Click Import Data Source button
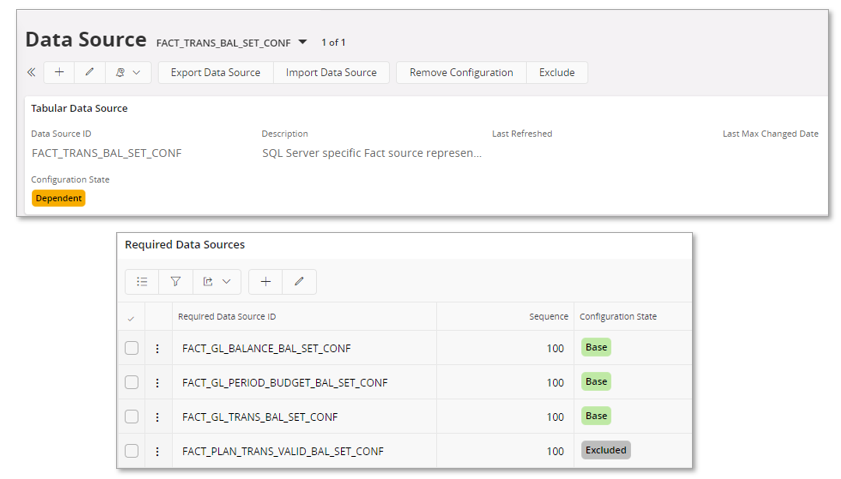841x479 pixels. (x=331, y=72)
